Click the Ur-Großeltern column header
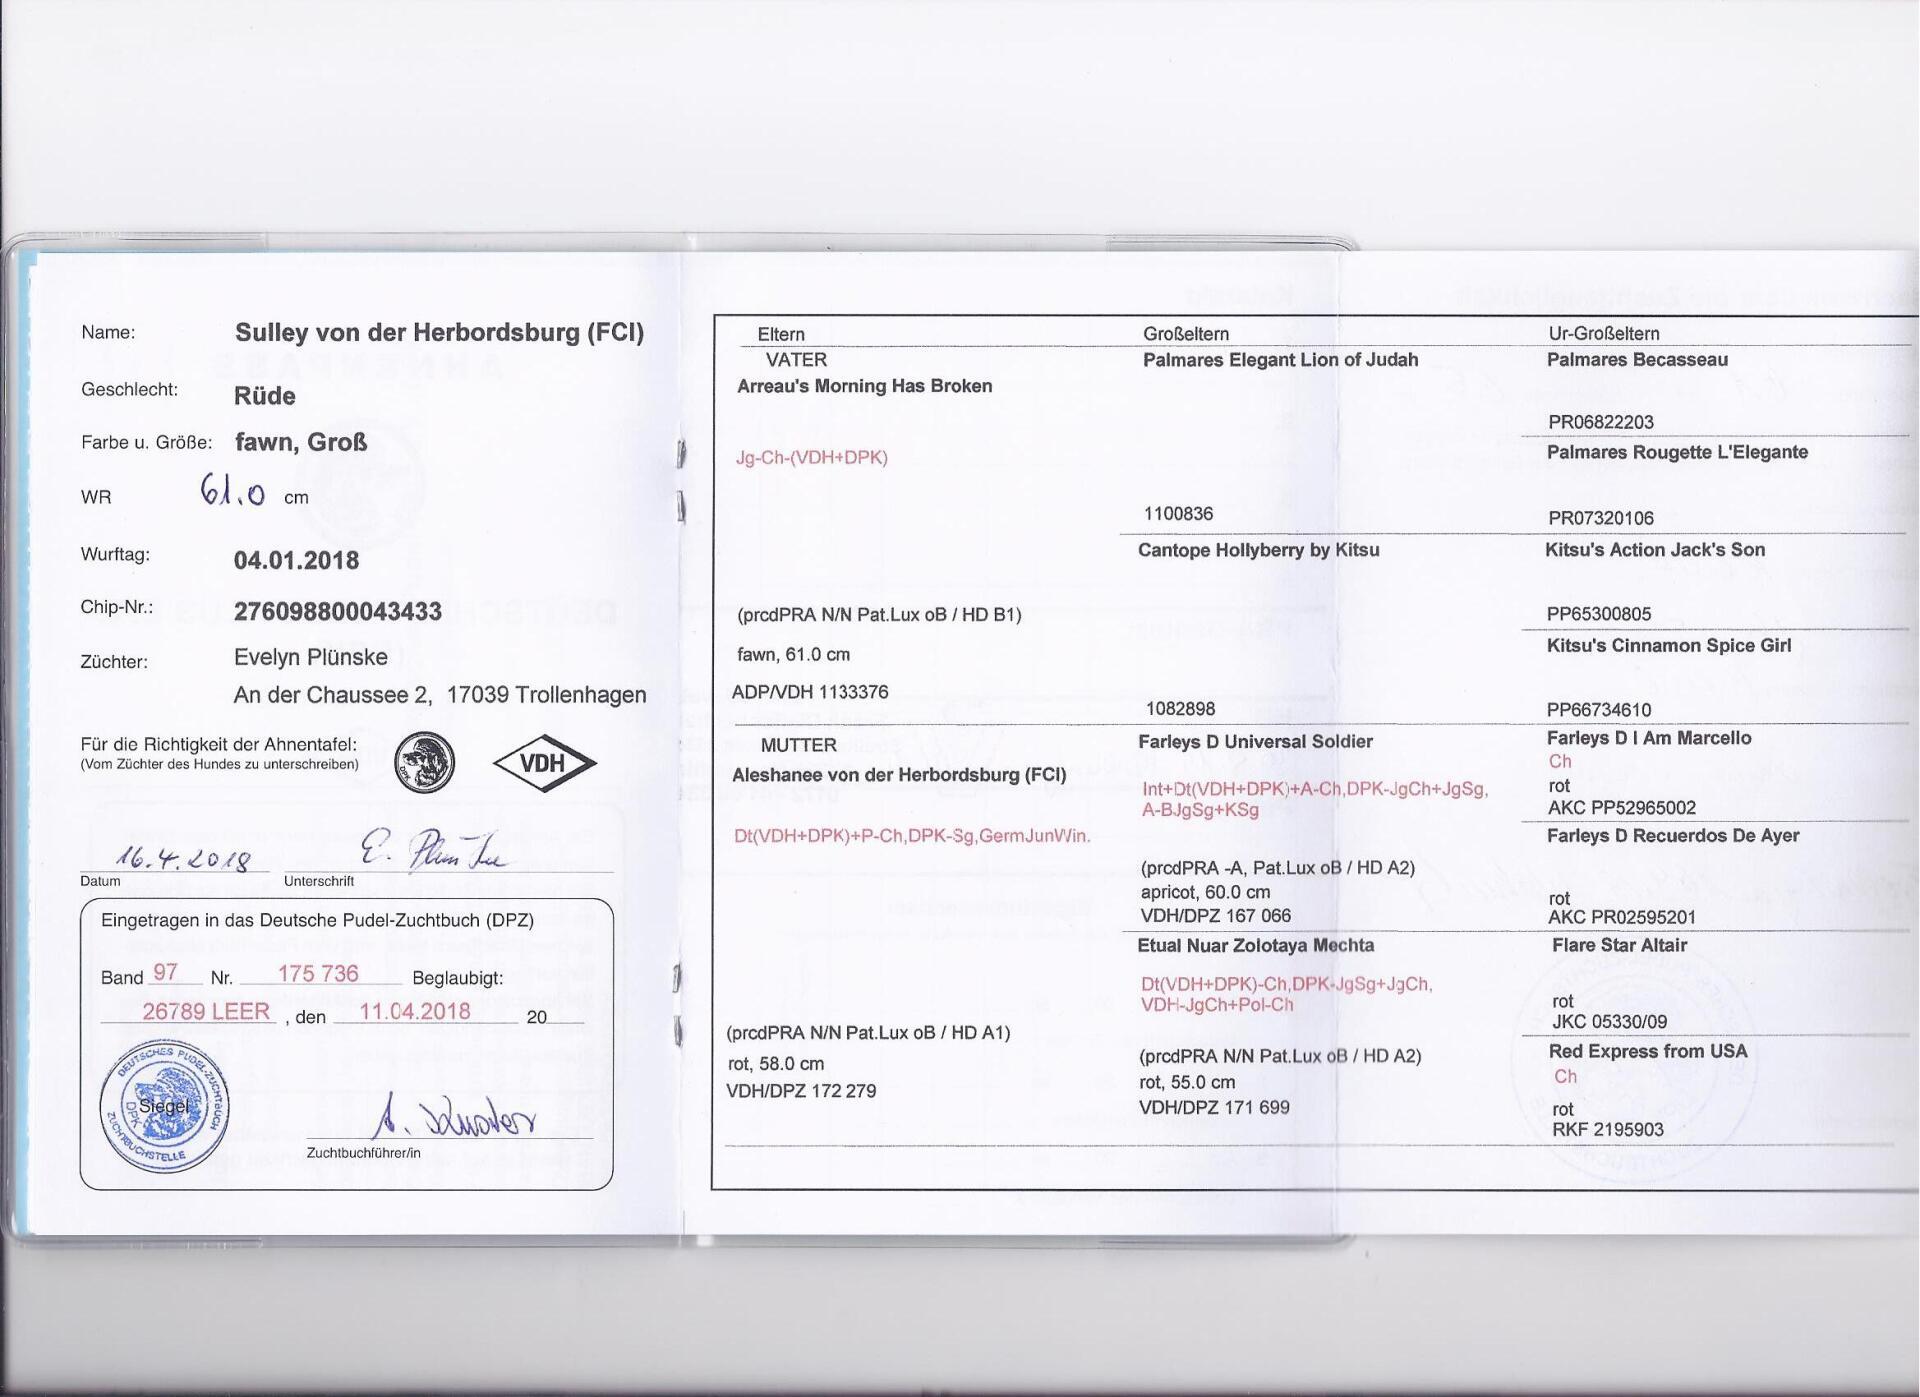 coord(1604,334)
